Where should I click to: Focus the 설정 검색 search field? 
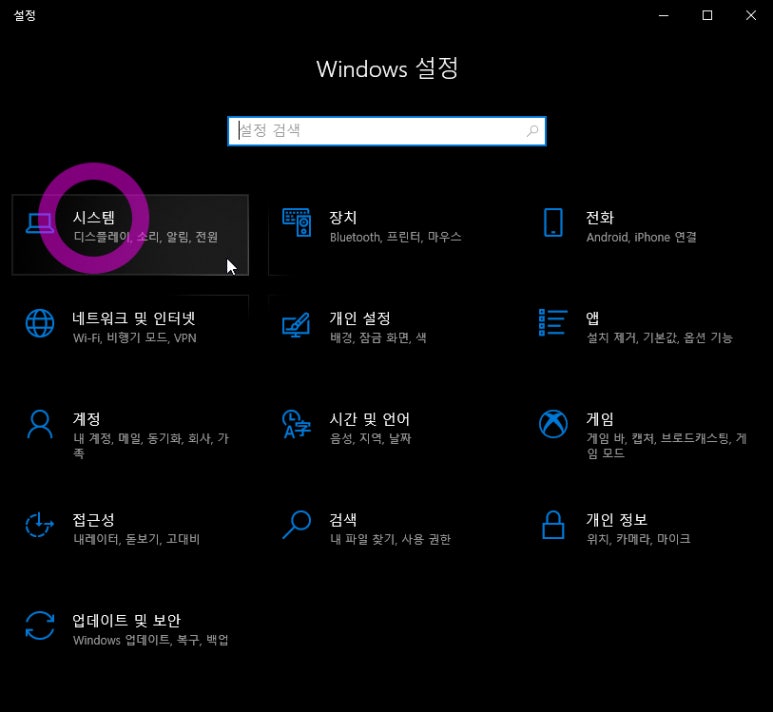point(380,131)
